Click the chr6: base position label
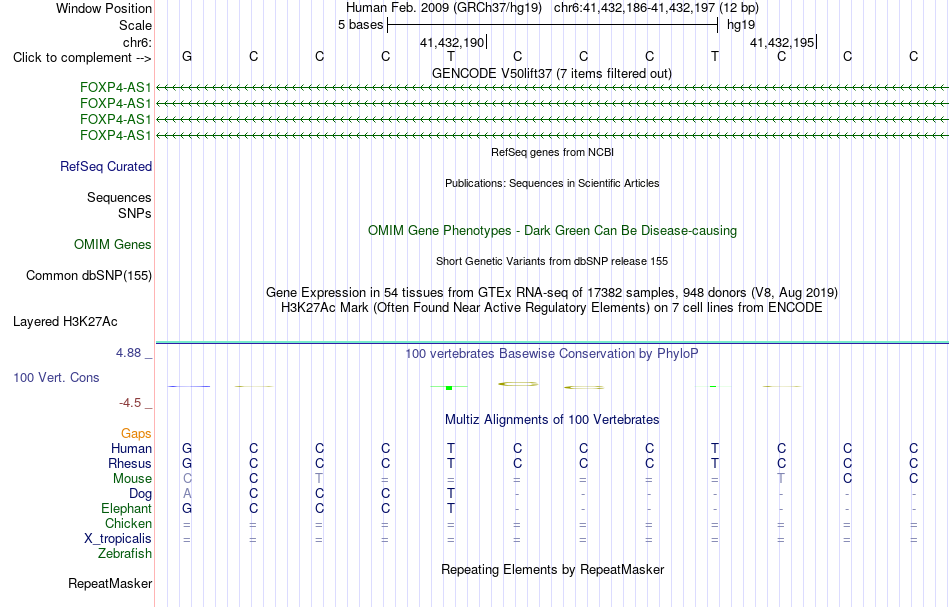The image size is (950, 607). point(138,42)
